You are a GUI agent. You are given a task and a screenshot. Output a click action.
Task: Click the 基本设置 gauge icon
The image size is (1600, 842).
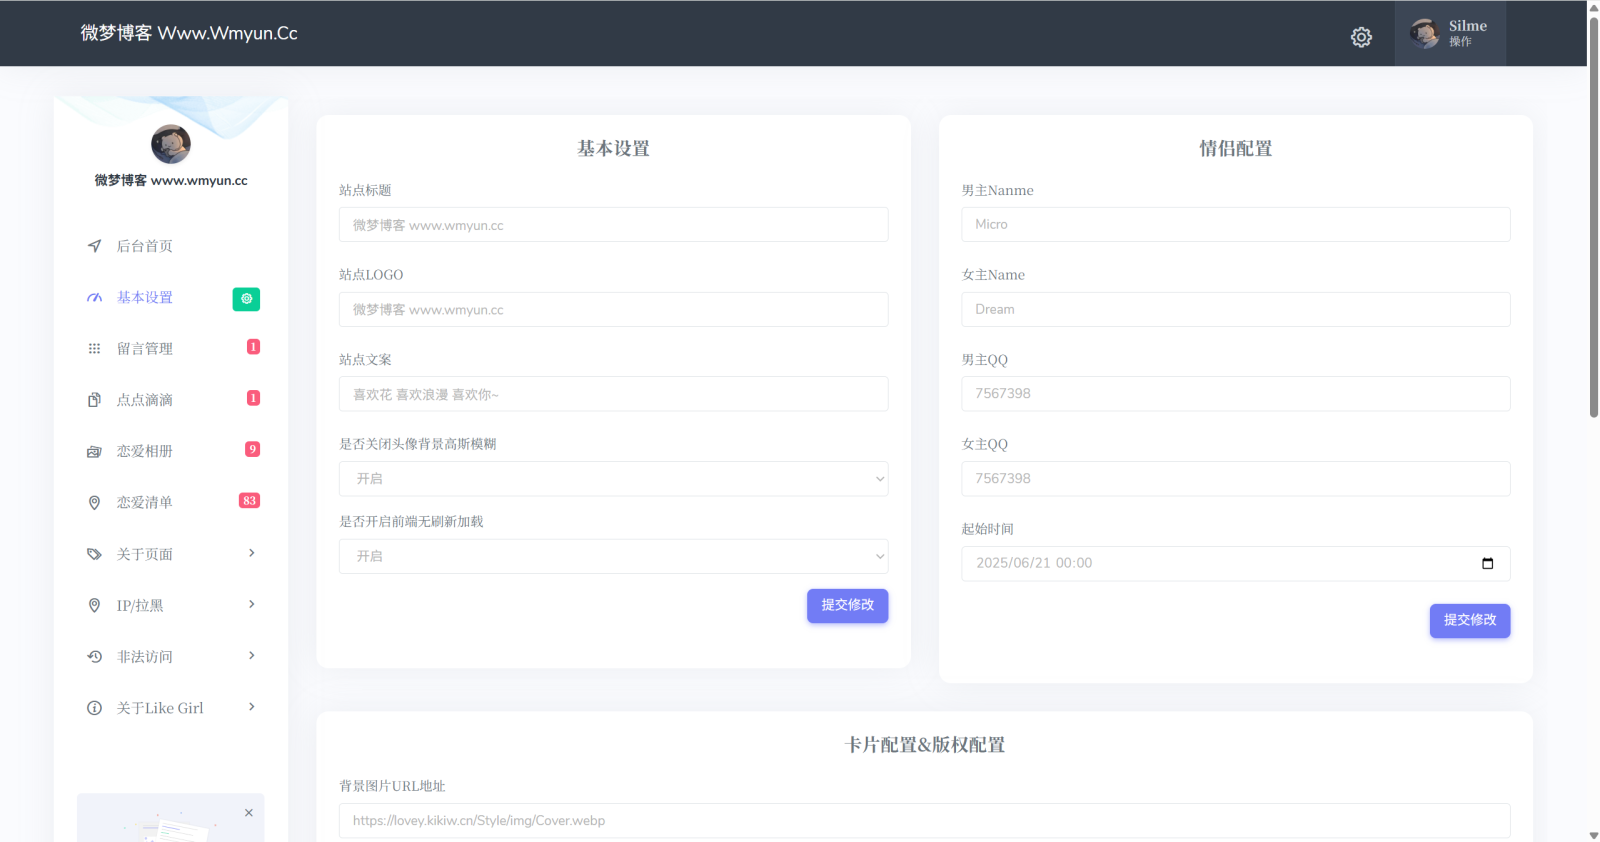94,297
